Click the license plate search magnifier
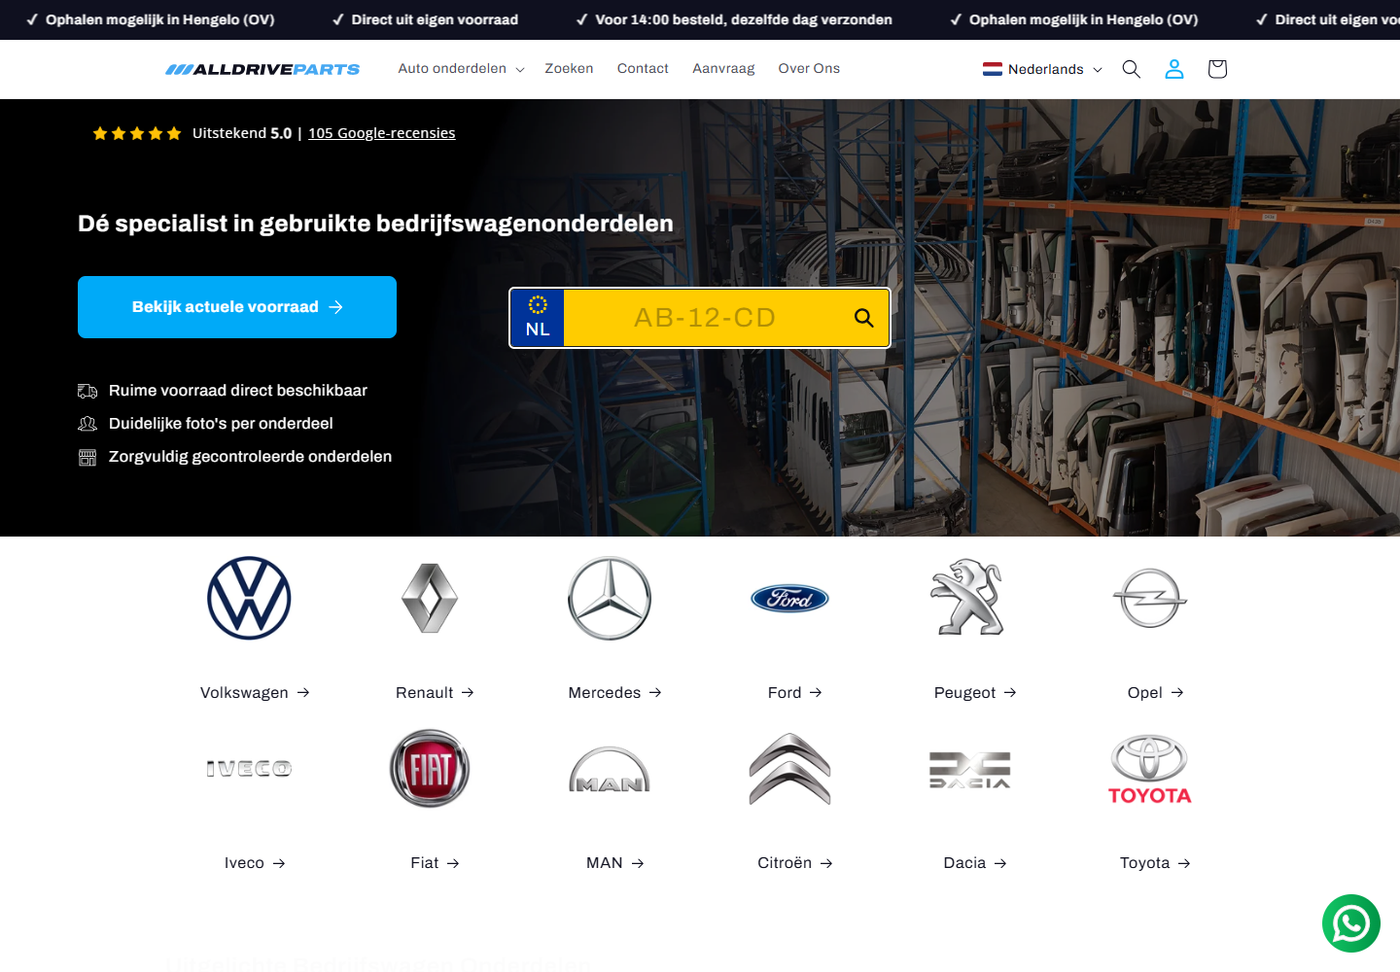This screenshot has width=1400, height=972. (x=864, y=318)
